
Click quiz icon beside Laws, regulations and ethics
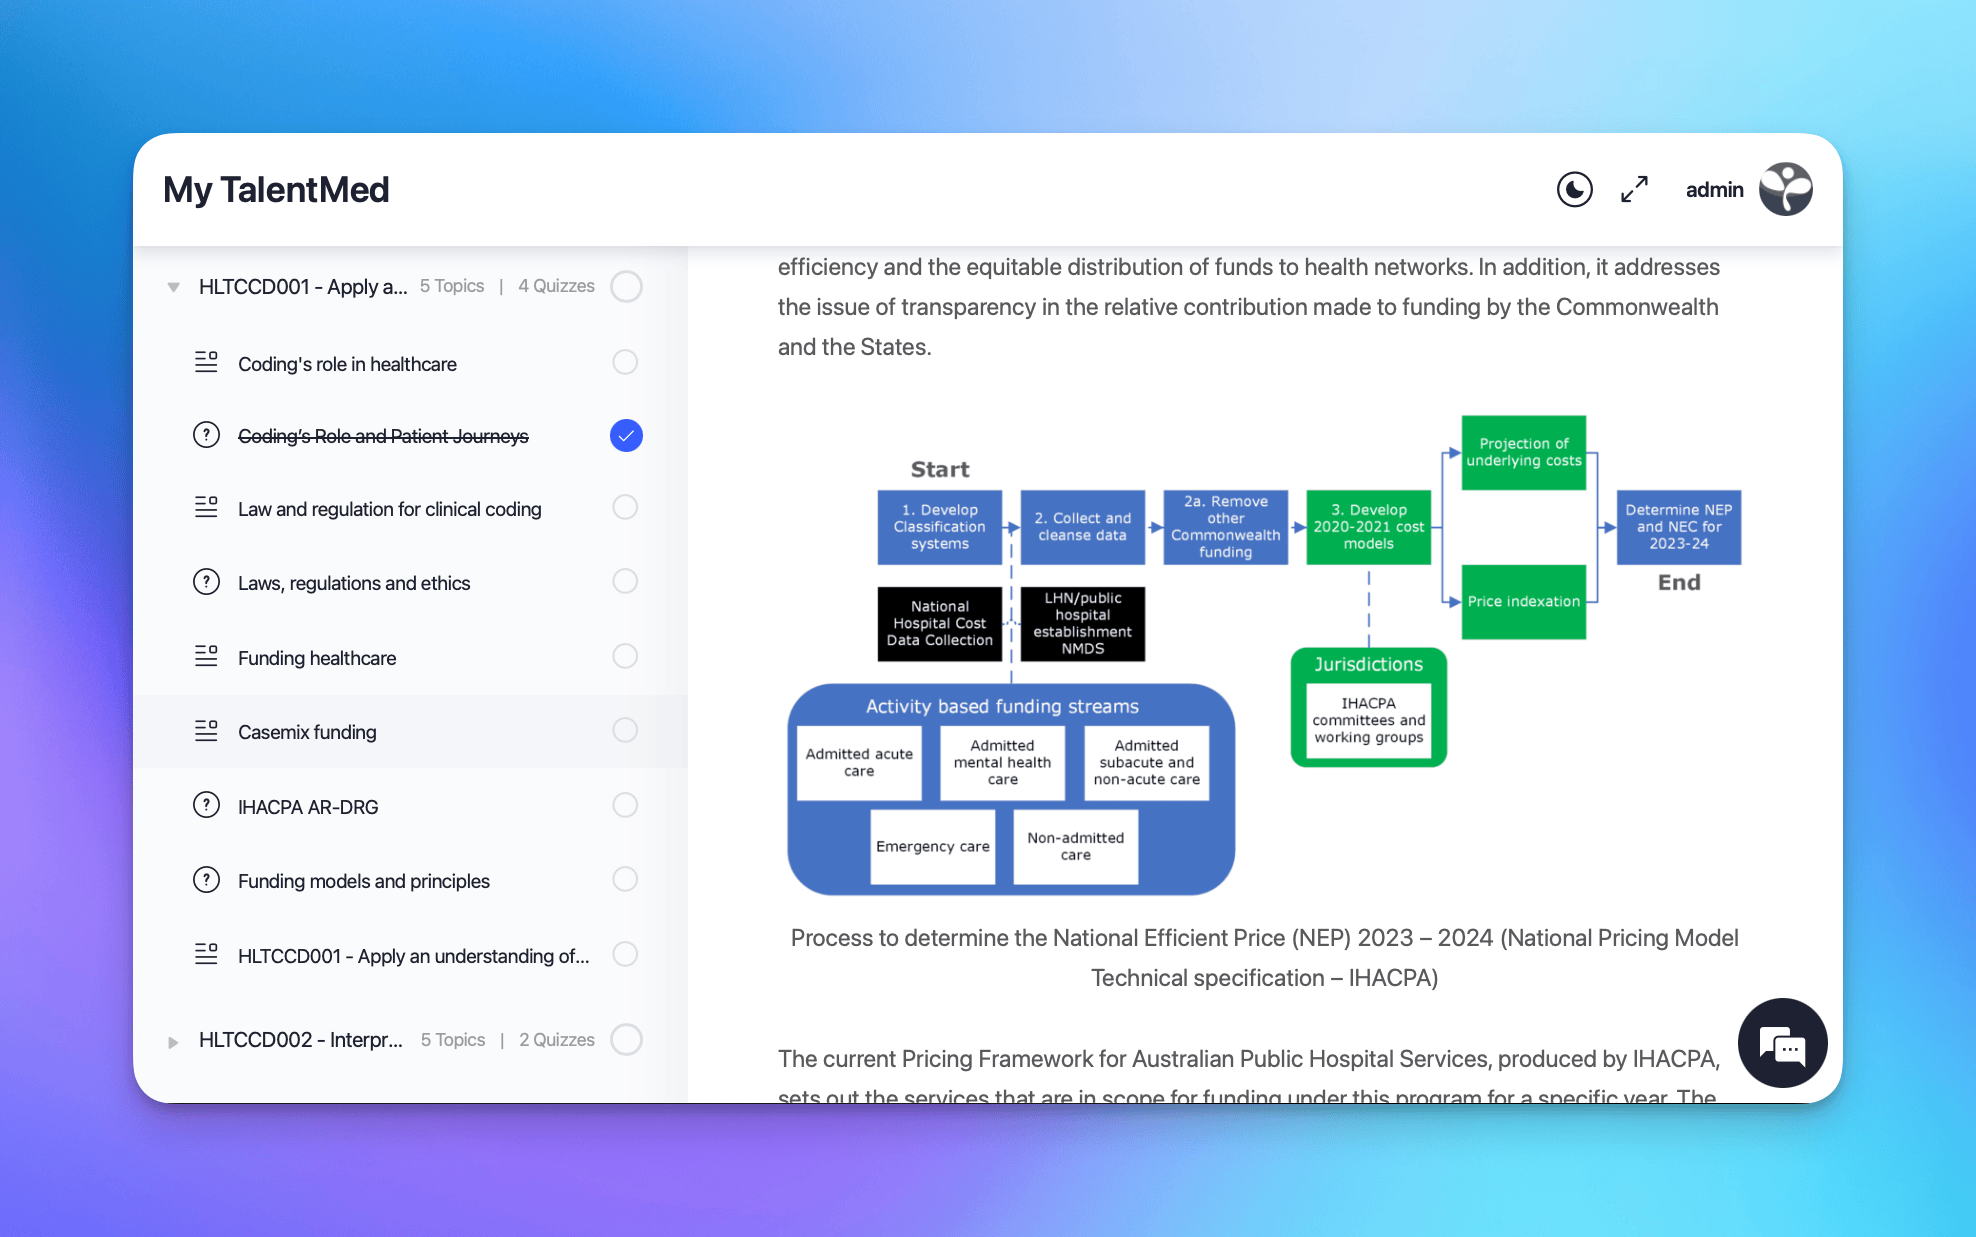click(x=206, y=581)
